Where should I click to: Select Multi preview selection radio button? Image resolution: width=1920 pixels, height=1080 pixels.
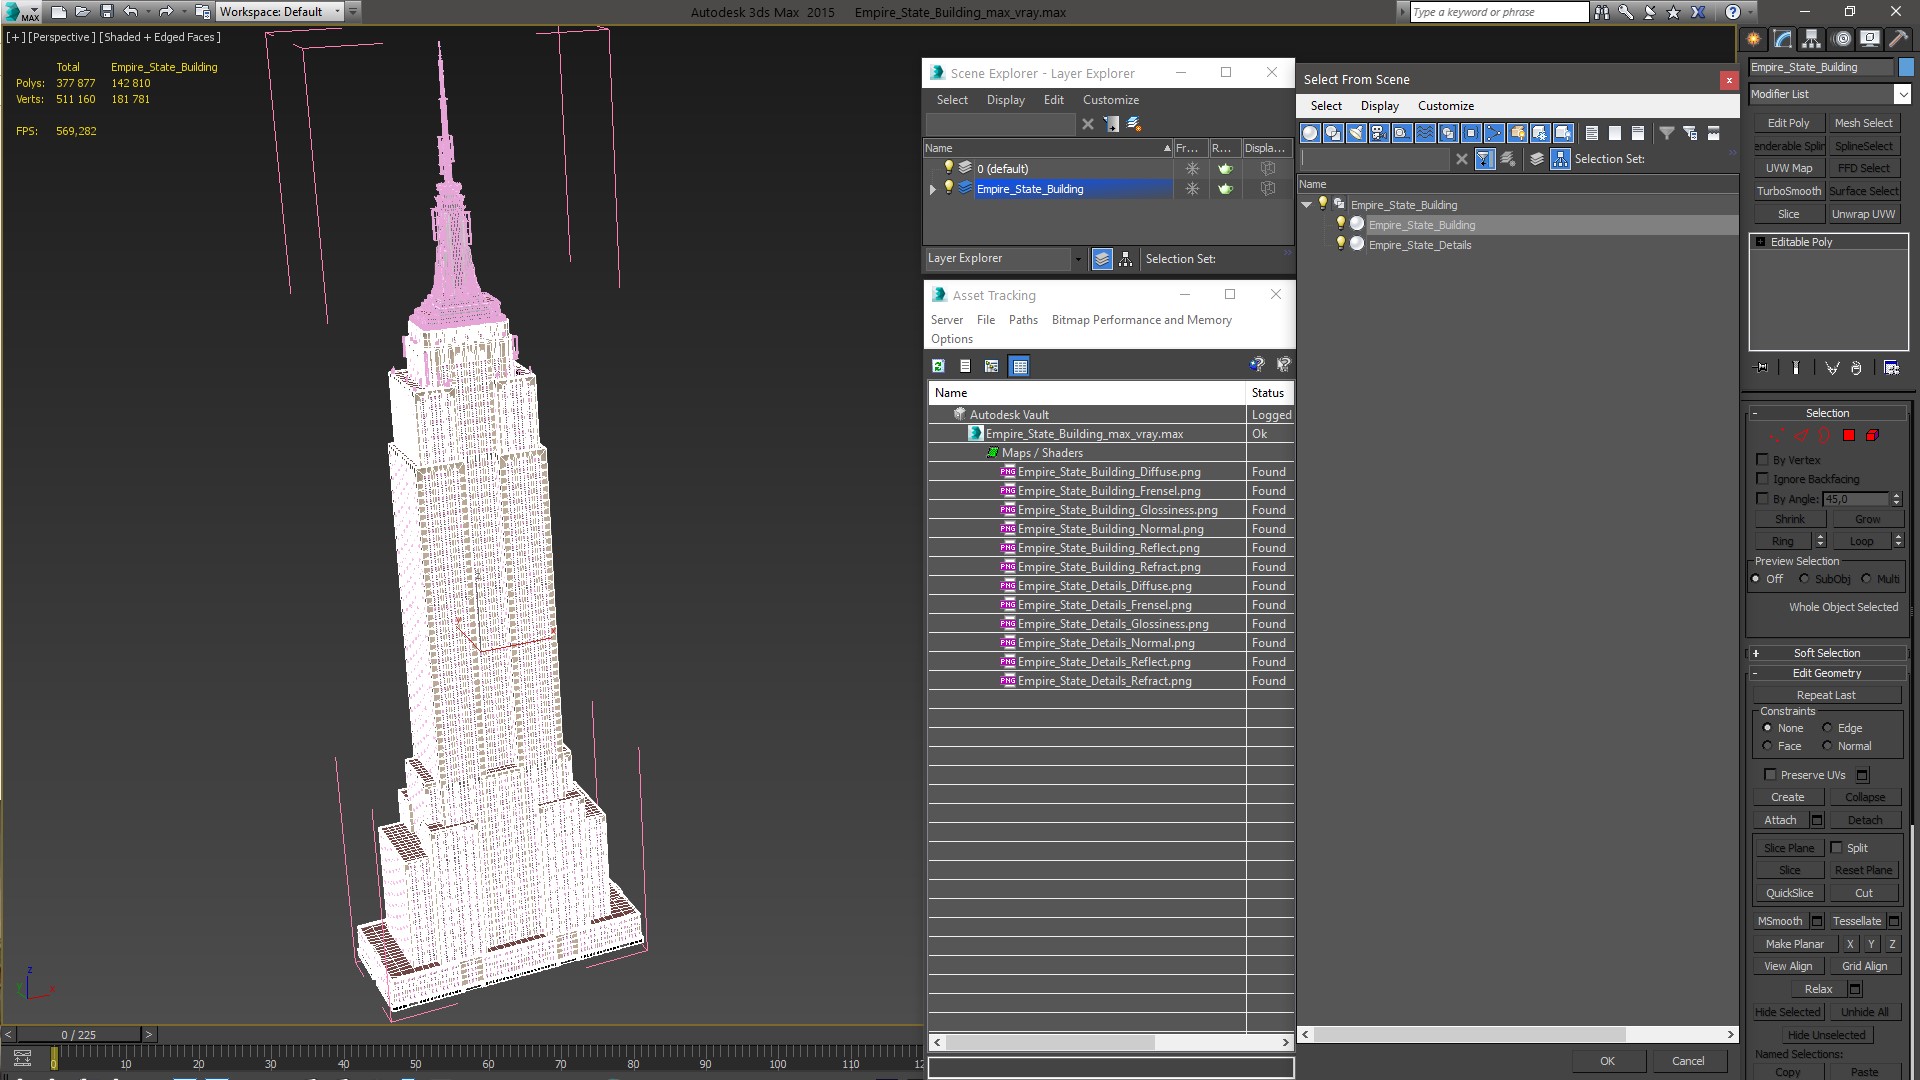[1866, 579]
